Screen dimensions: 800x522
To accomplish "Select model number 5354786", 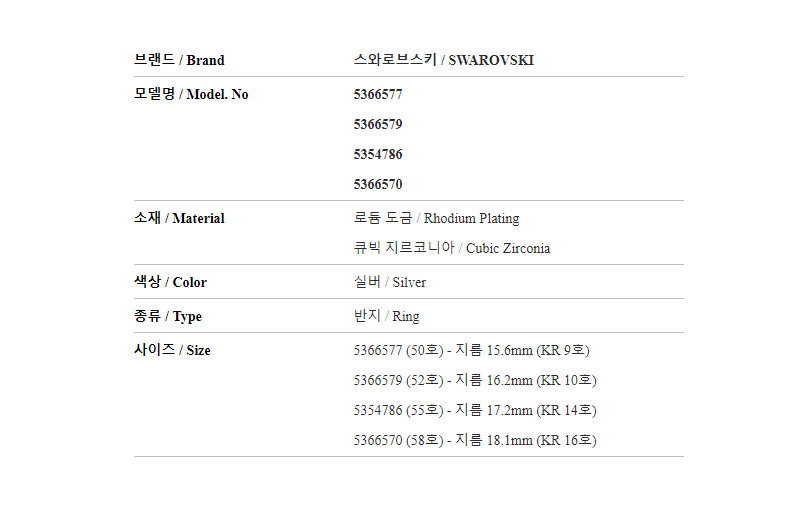I will point(378,155).
